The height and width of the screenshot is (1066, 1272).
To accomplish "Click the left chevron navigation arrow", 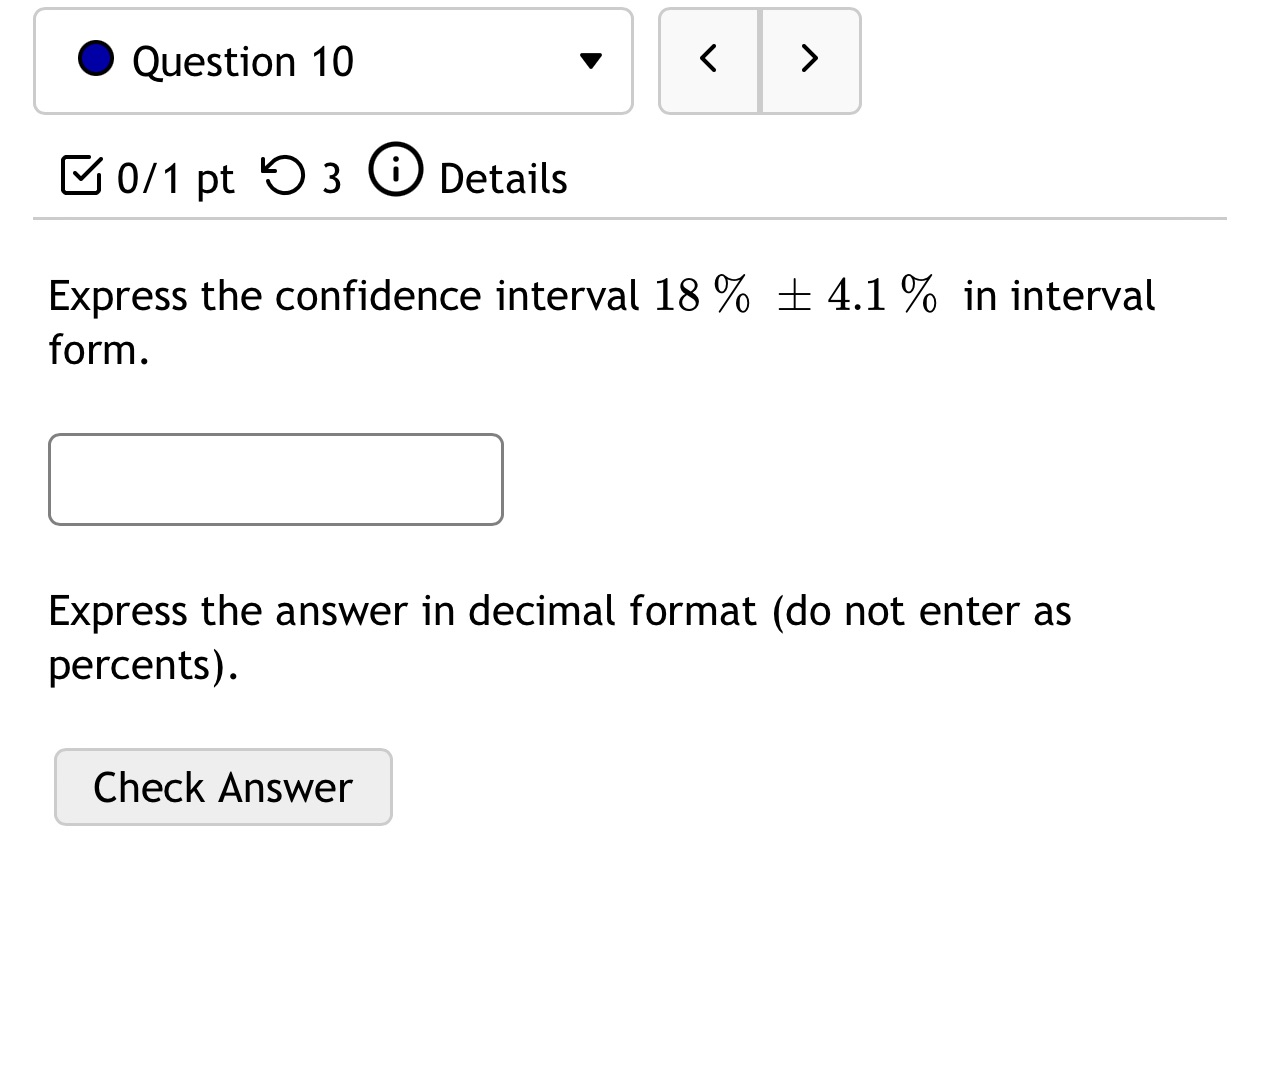I will click(708, 60).
